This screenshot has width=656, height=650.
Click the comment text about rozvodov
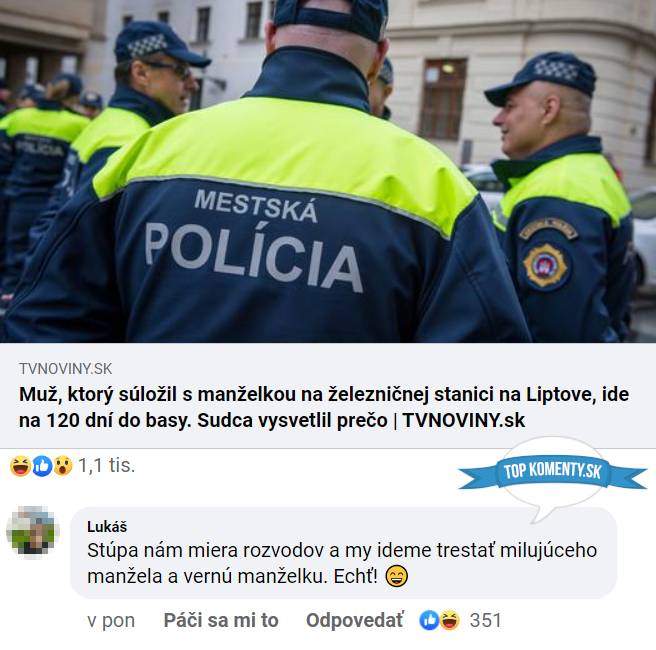[342, 563]
